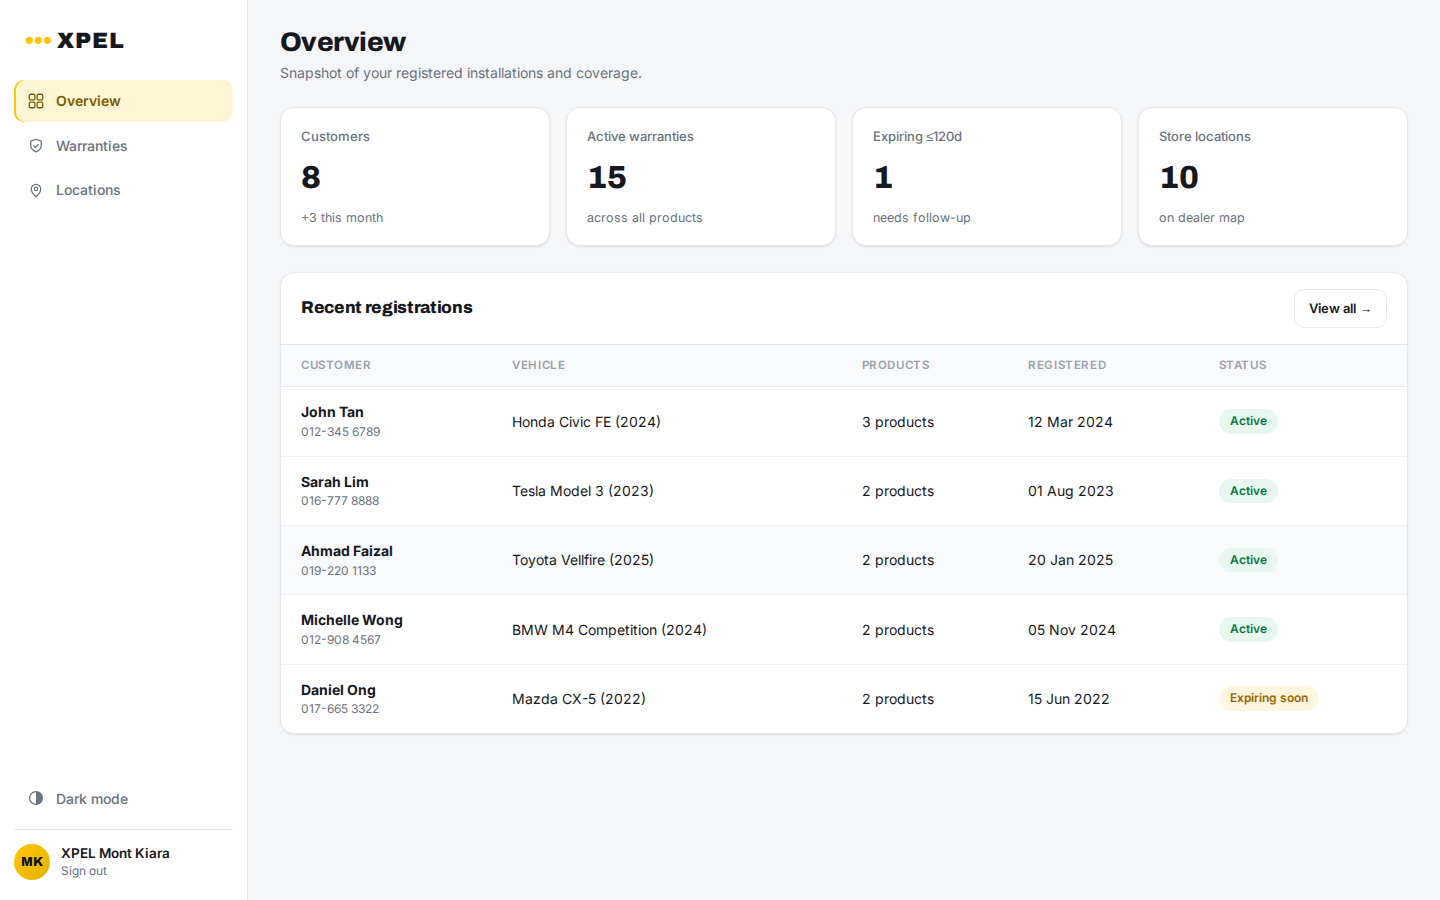This screenshot has width=1440, height=900.
Task: Open the Expiring ≤120d stat card
Action: pyautogui.click(x=987, y=177)
